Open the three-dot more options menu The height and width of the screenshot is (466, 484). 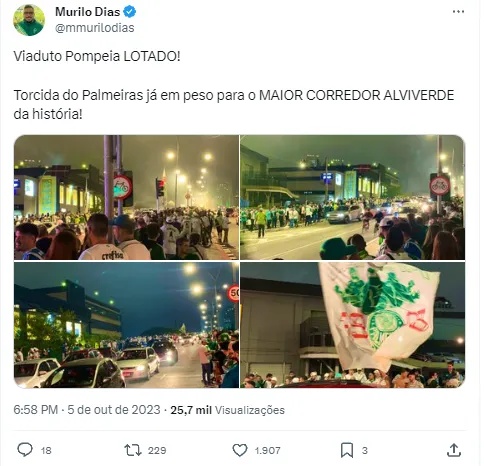(x=458, y=12)
